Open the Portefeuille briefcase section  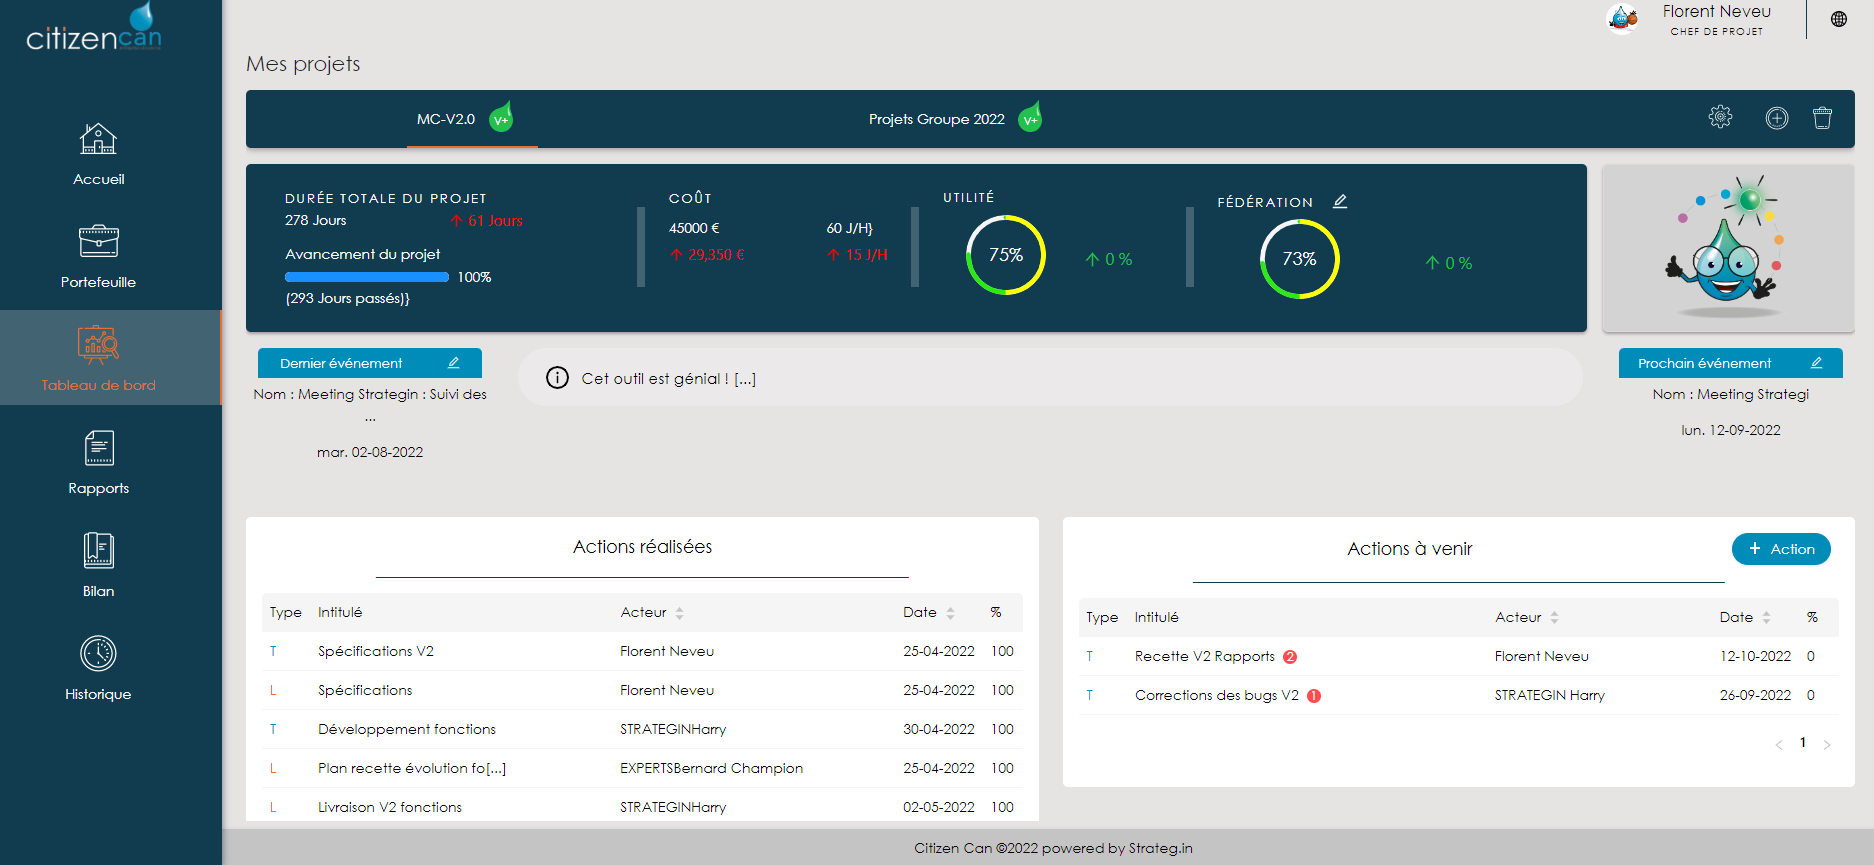pyautogui.click(x=98, y=257)
